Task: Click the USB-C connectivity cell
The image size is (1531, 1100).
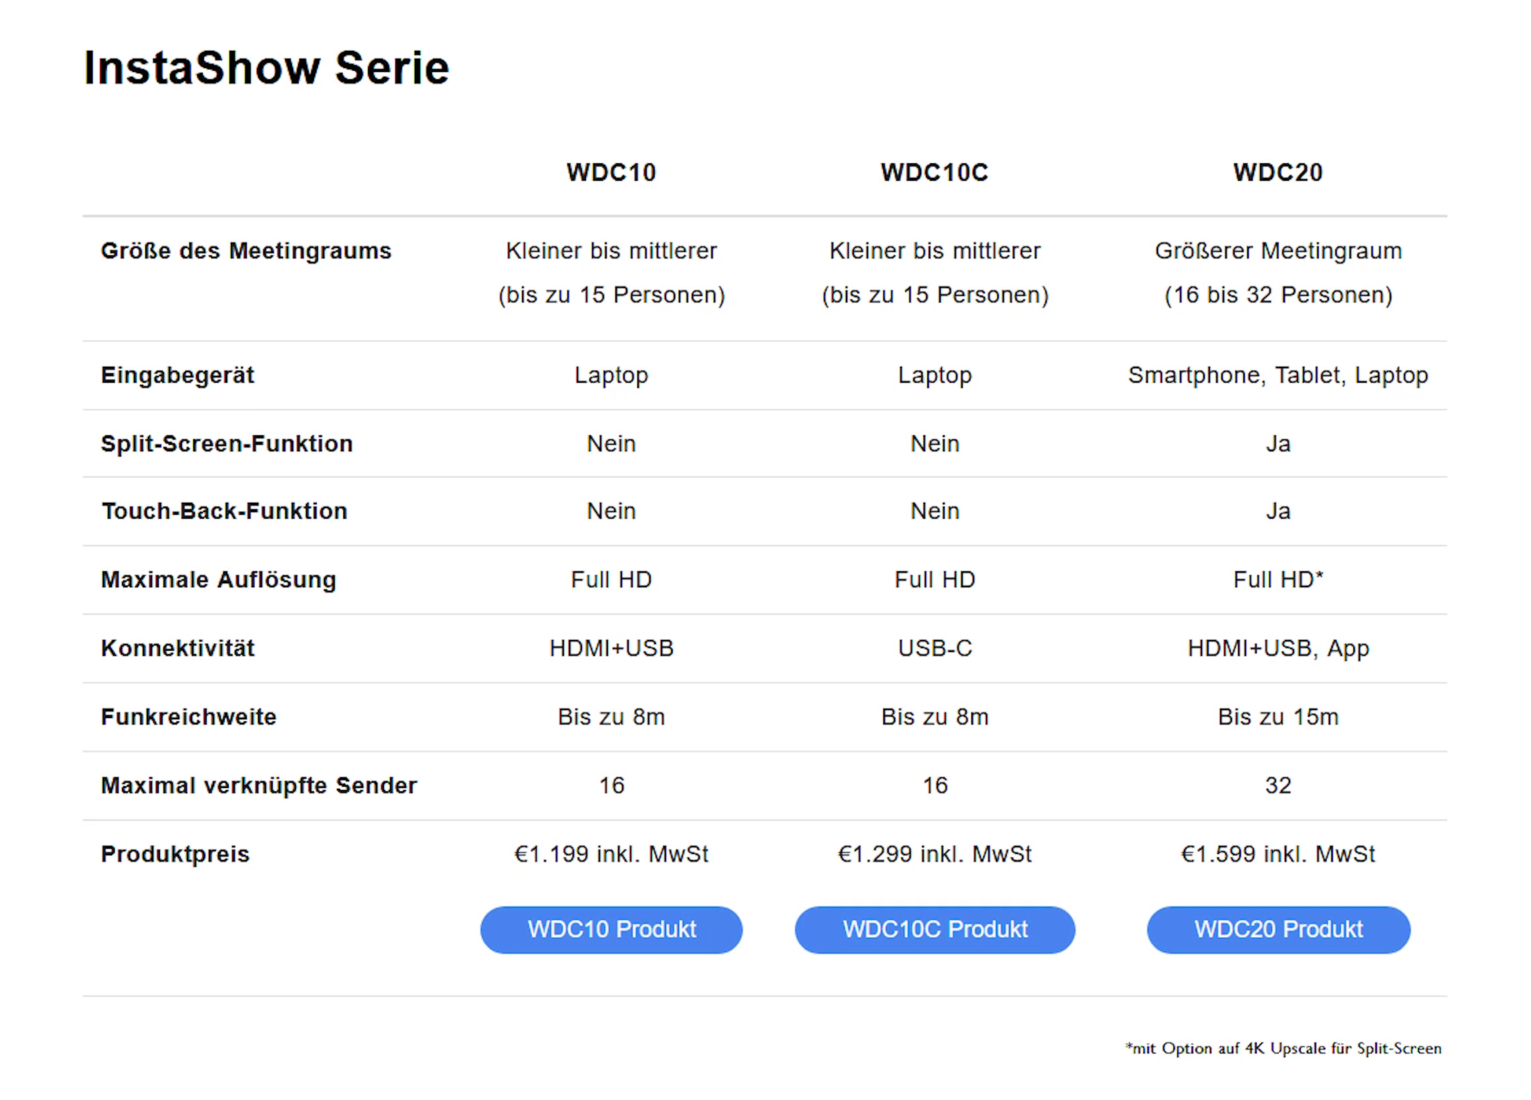Action: point(934,648)
